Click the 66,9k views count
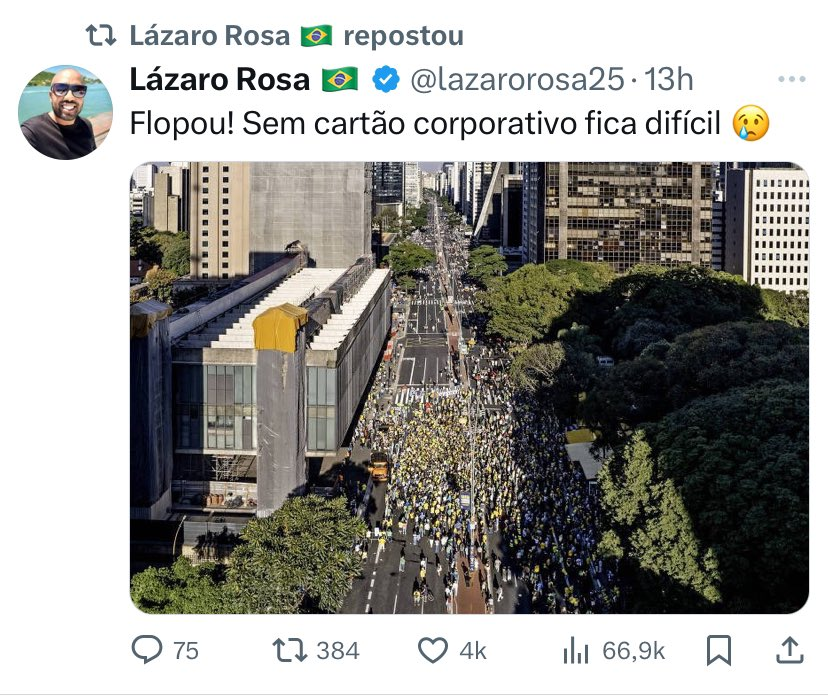 633,651
